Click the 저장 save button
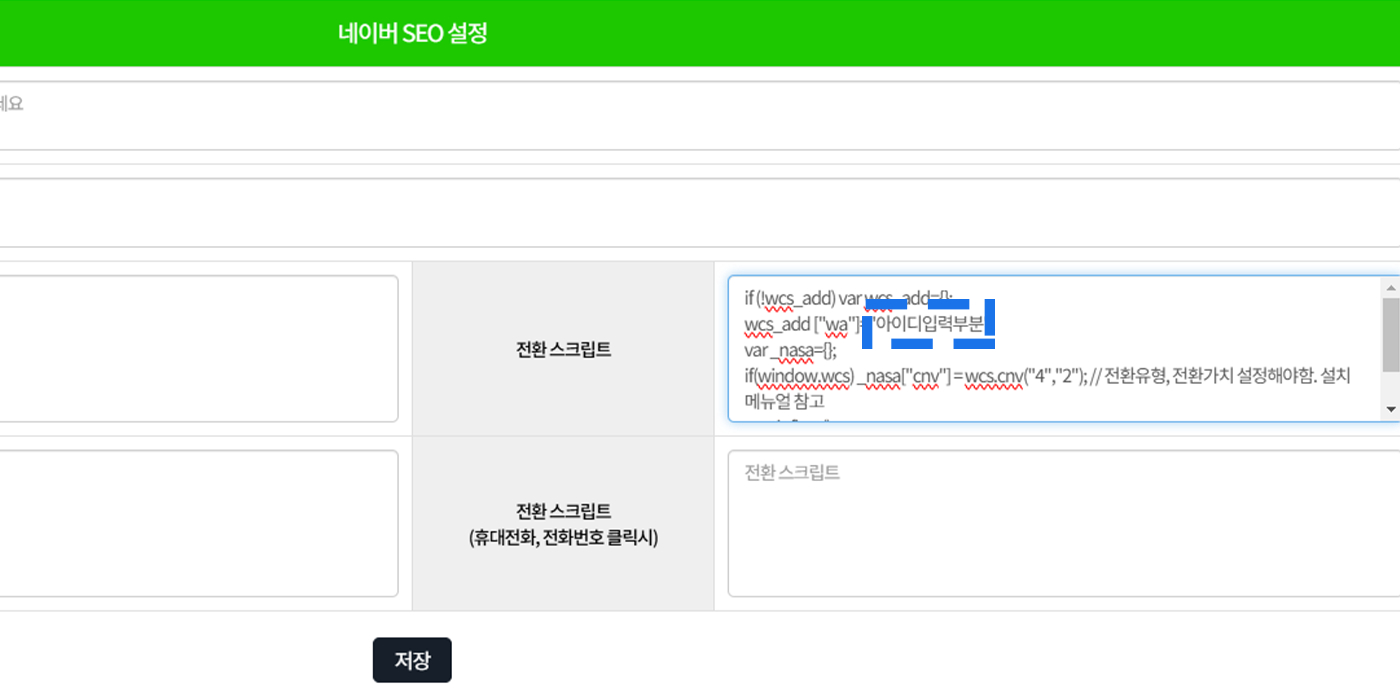1400x700 pixels. 412,660
